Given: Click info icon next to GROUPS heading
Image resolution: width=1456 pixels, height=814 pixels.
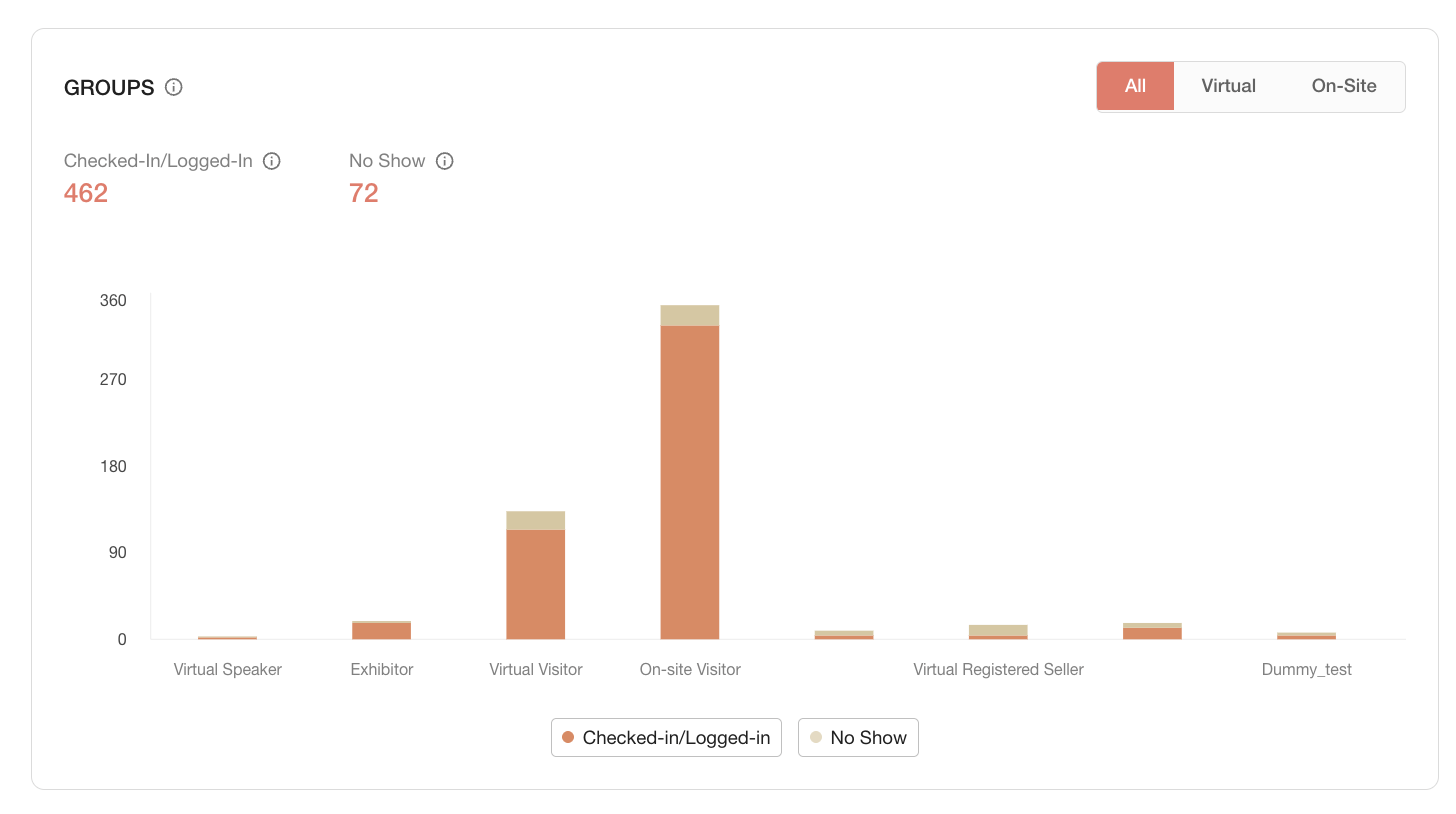Looking at the screenshot, I should (174, 87).
